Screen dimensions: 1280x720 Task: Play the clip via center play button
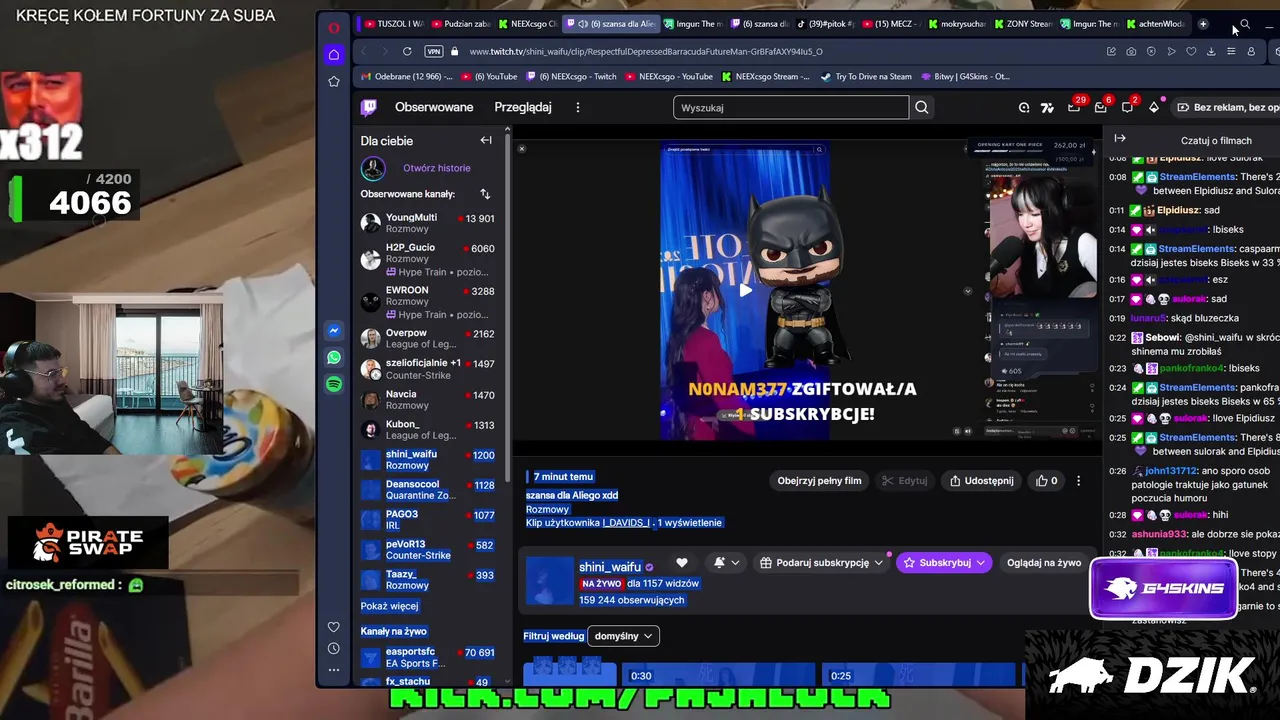(x=745, y=290)
